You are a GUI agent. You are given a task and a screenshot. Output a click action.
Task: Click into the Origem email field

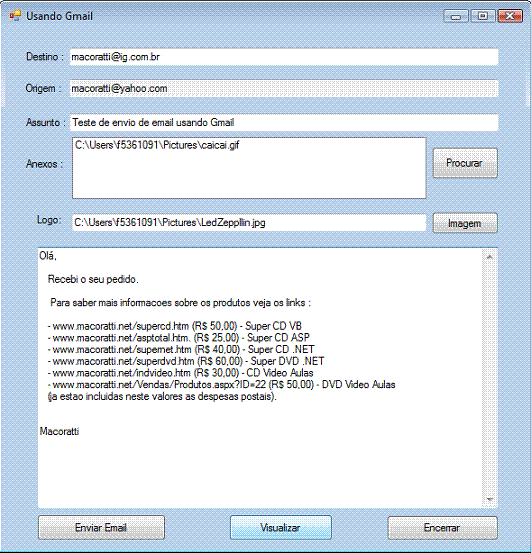coord(284,88)
